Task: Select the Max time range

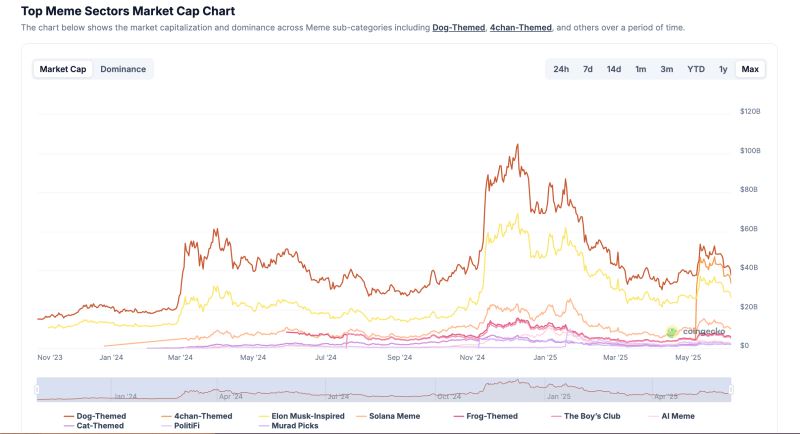Action: pos(750,69)
